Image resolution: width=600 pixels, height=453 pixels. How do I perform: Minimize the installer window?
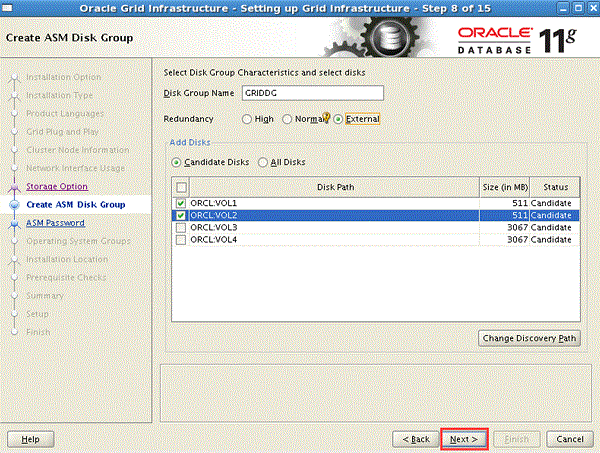coord(563,8)
